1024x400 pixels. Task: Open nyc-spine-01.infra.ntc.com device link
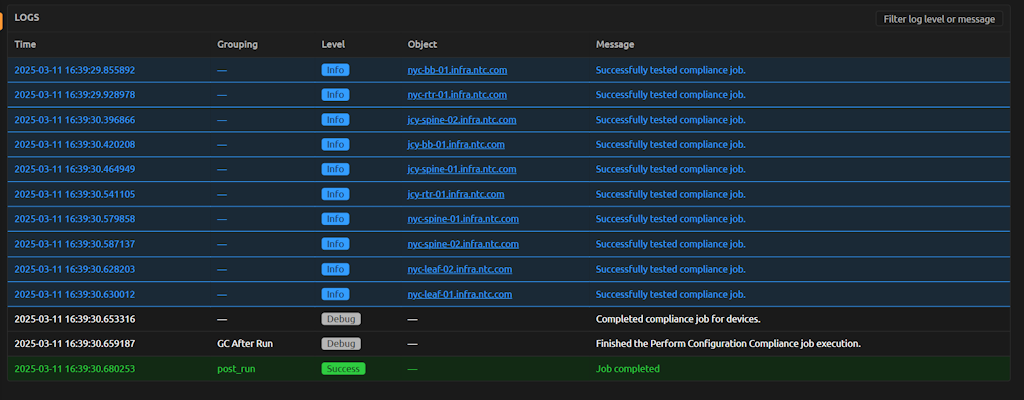pos(463,219)
